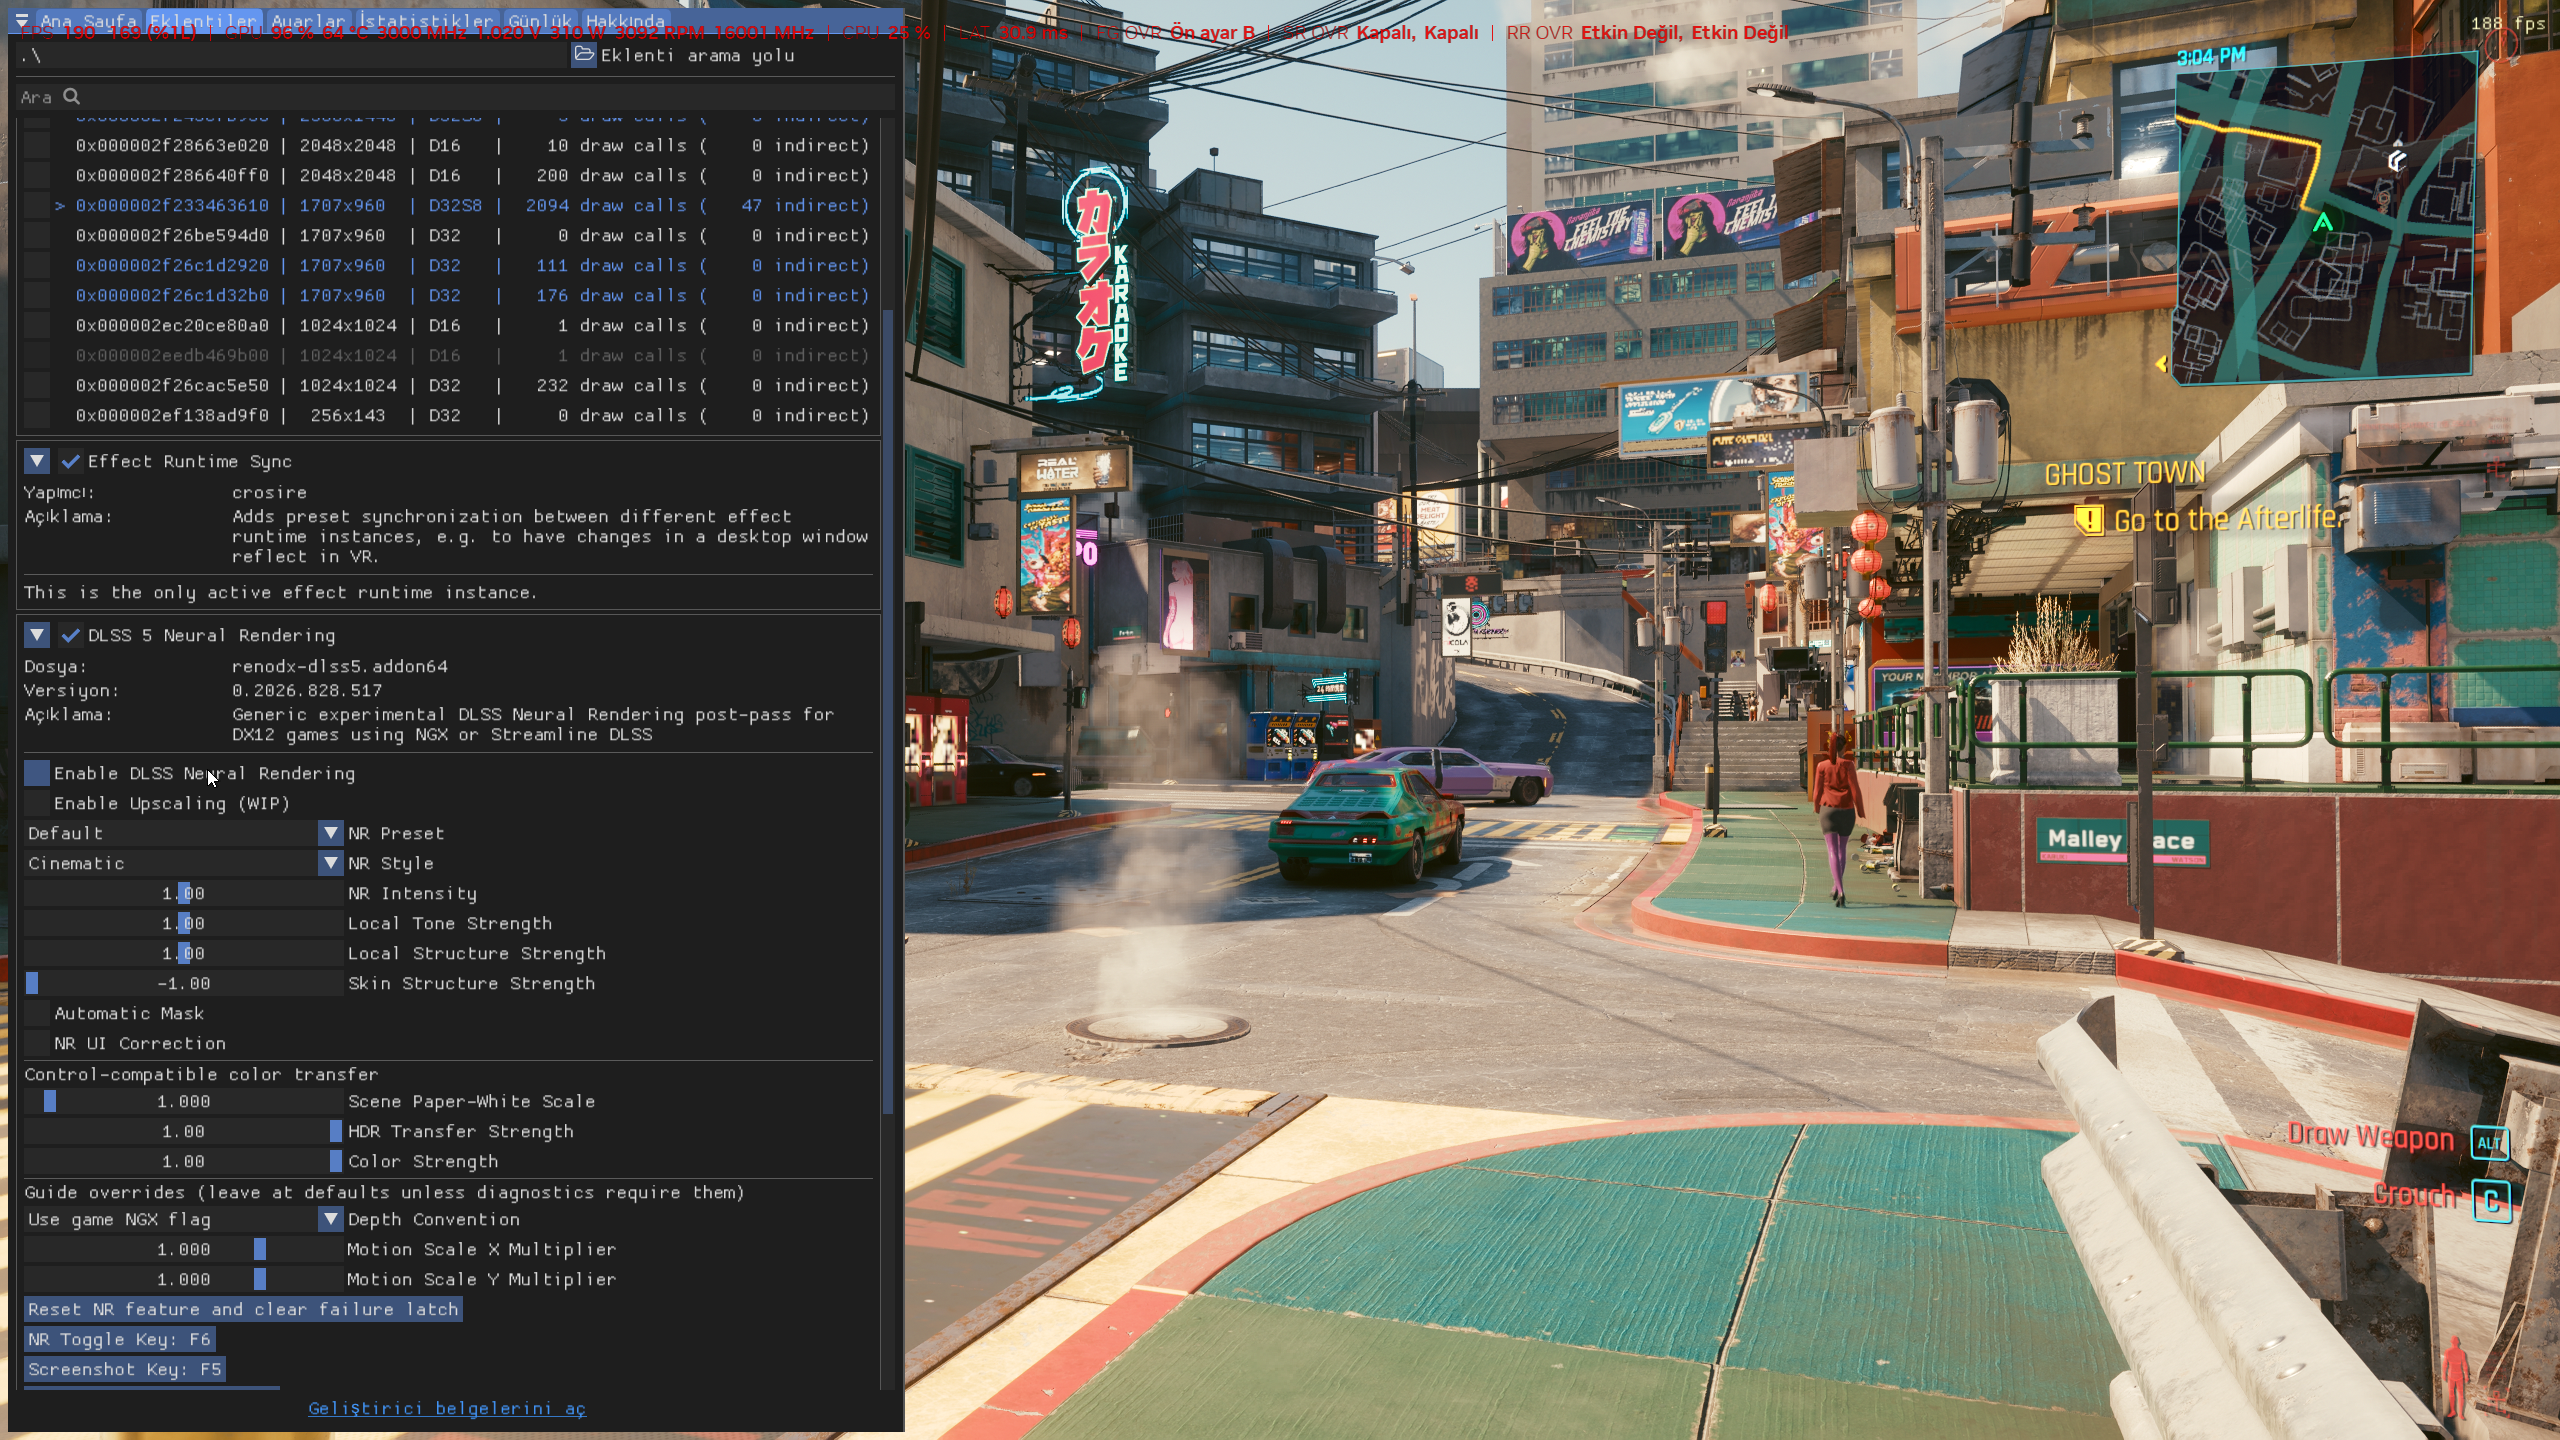Click the Eklenti arama yolu label
Viewport: 2560px width, 1440px height.
click(x=698, y=55)
